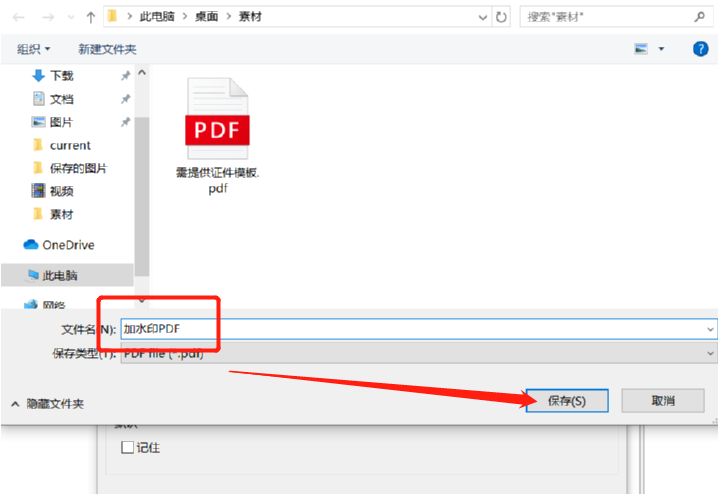Change view with the view icon
This screenshot has height=494, width=718.
[641, 49]
